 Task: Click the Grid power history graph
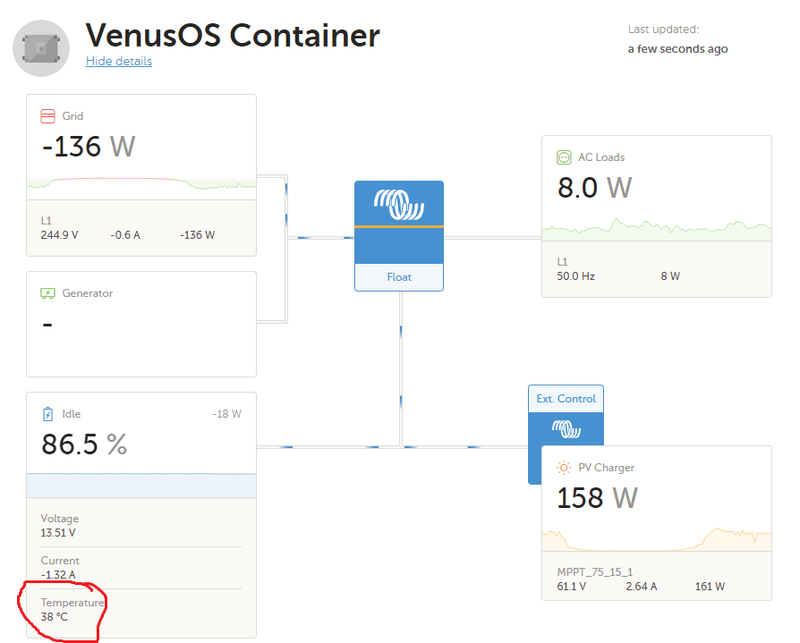coord(141,185)
